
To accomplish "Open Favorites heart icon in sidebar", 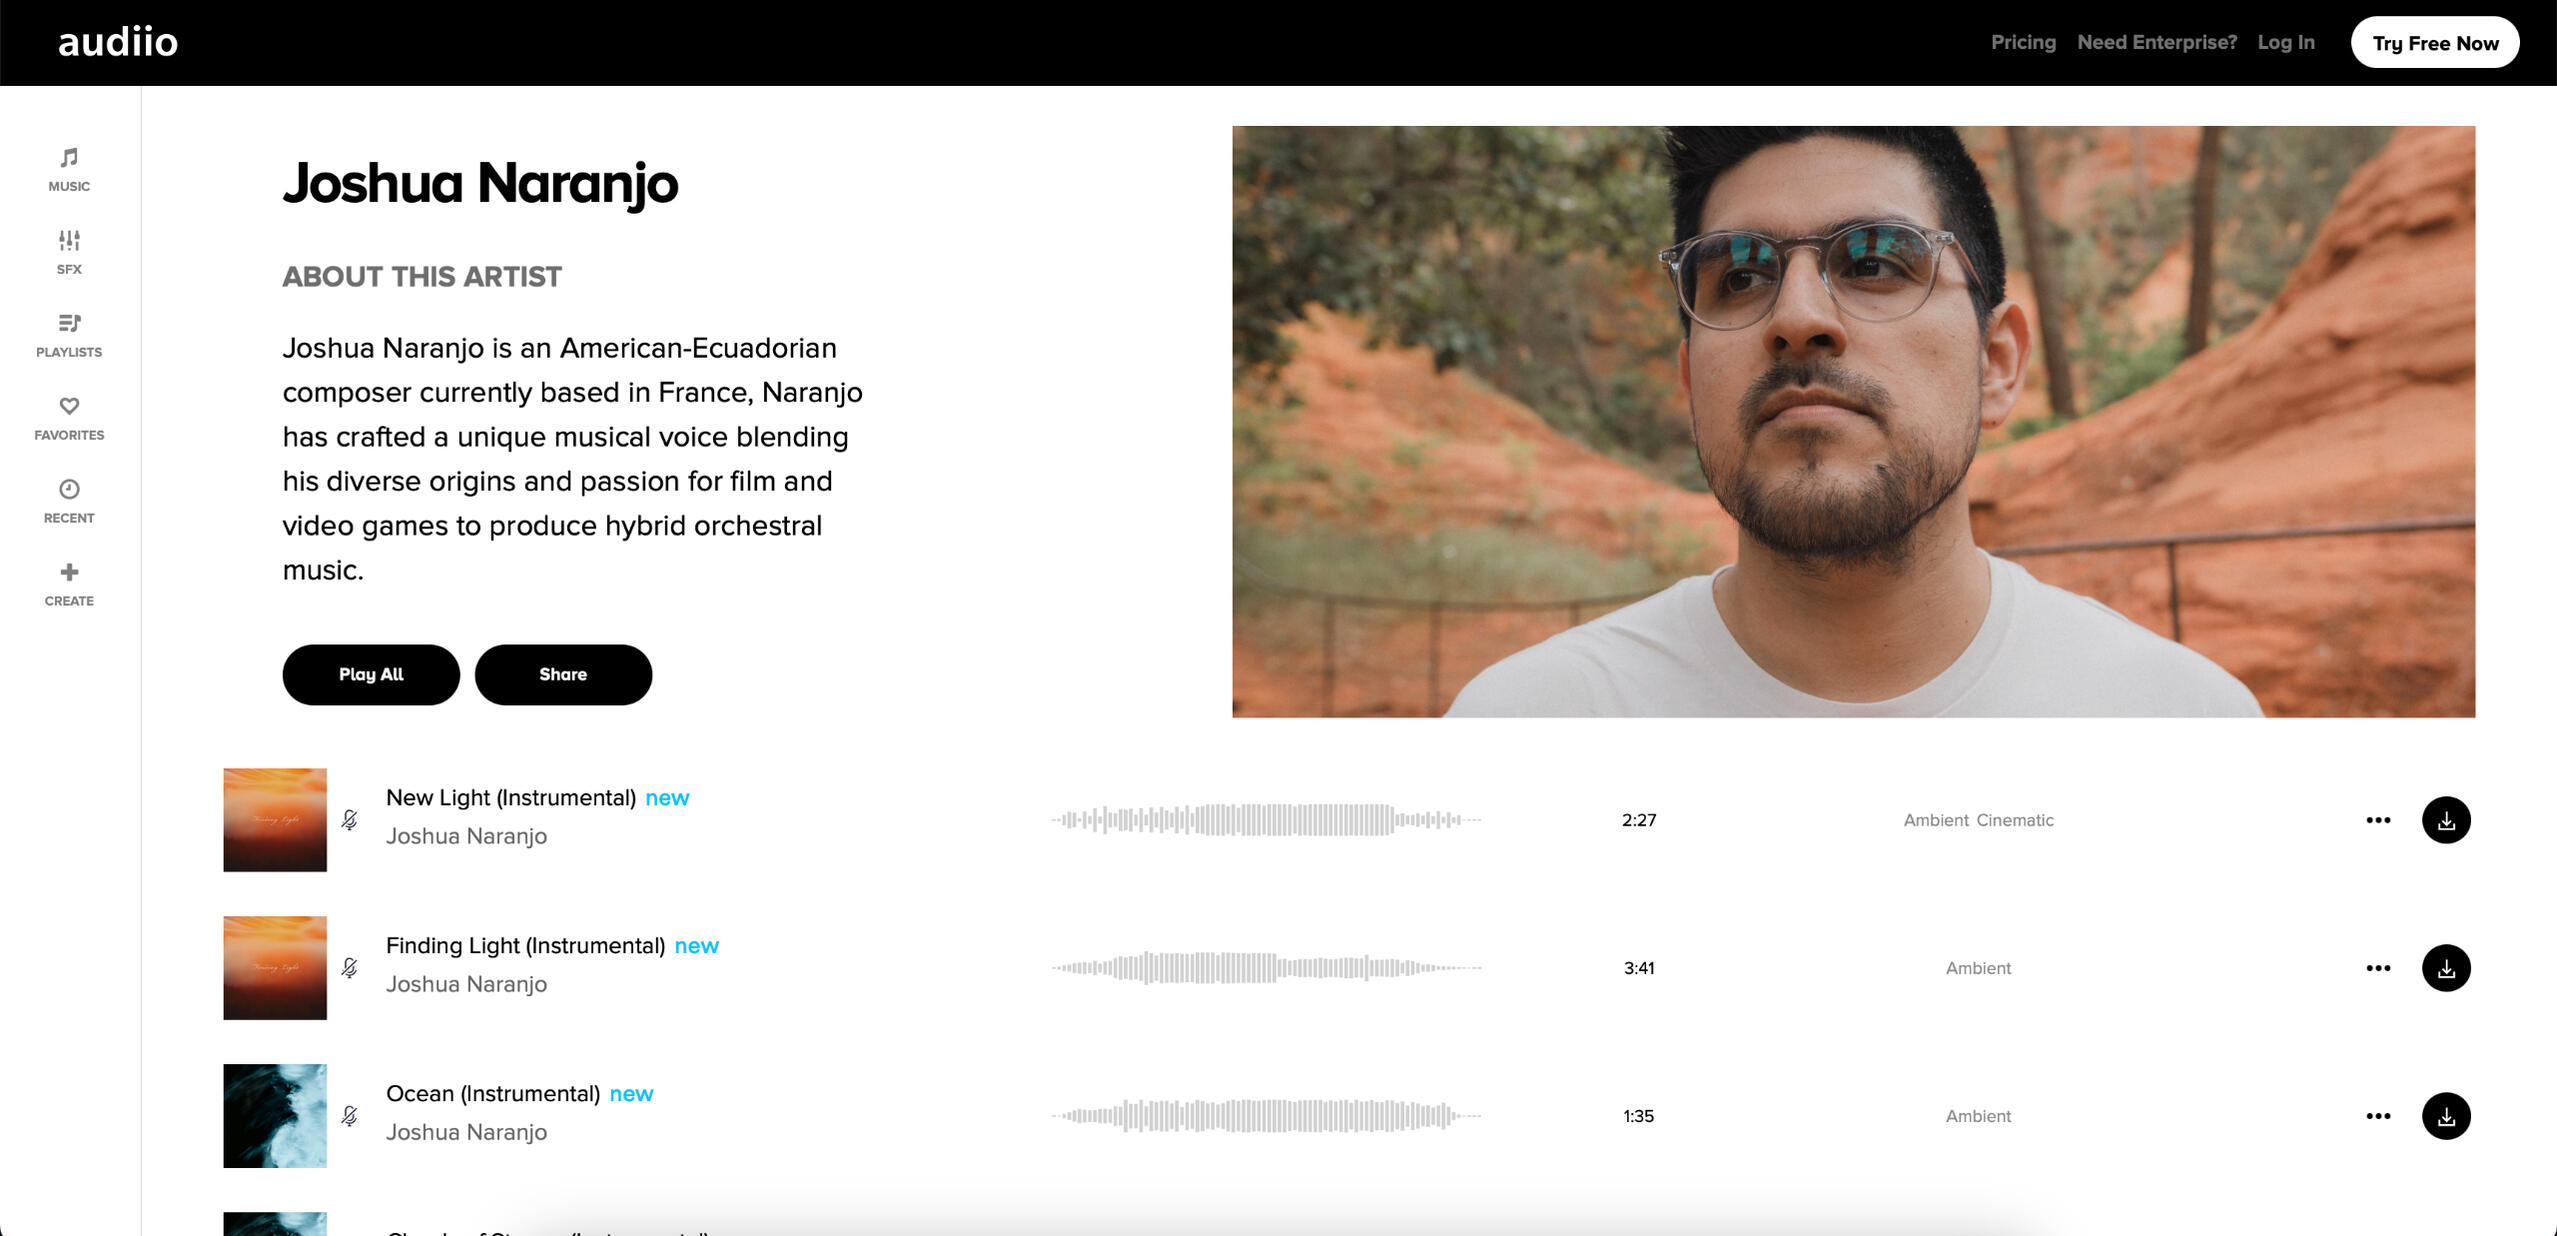I will pyautogui.click(x=69, y=418).
